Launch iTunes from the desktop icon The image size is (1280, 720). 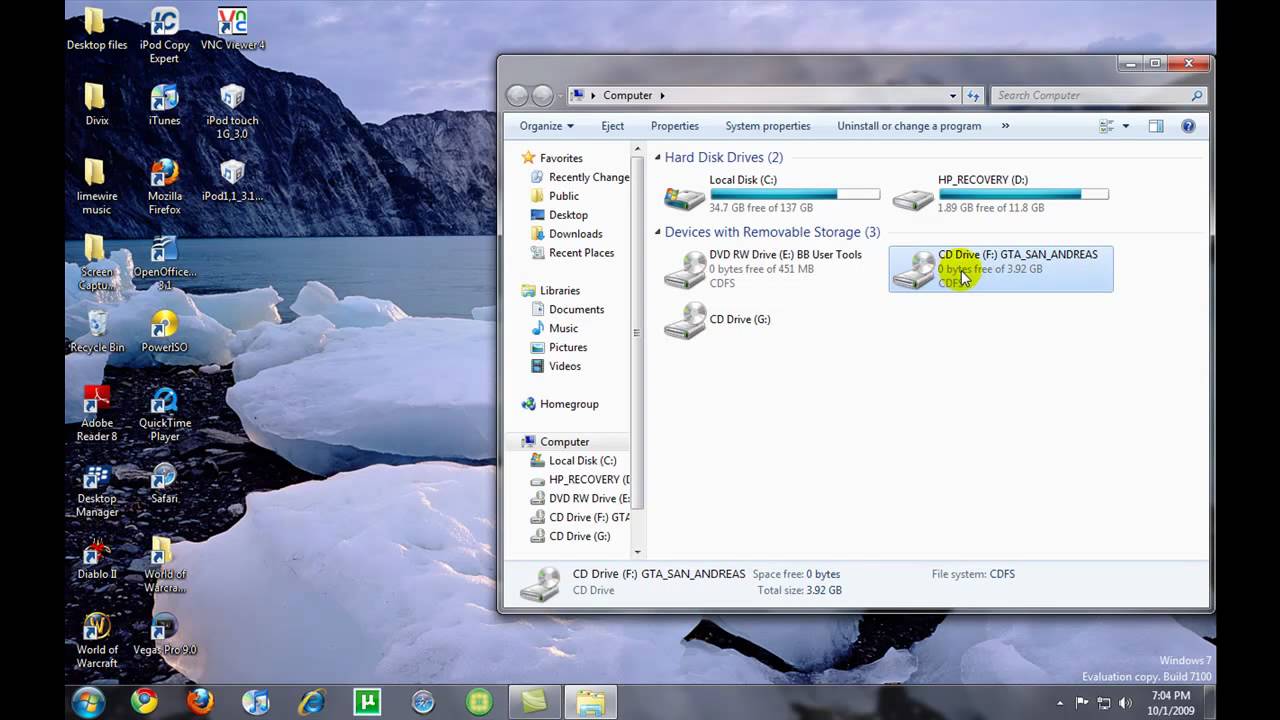(164, 104)
